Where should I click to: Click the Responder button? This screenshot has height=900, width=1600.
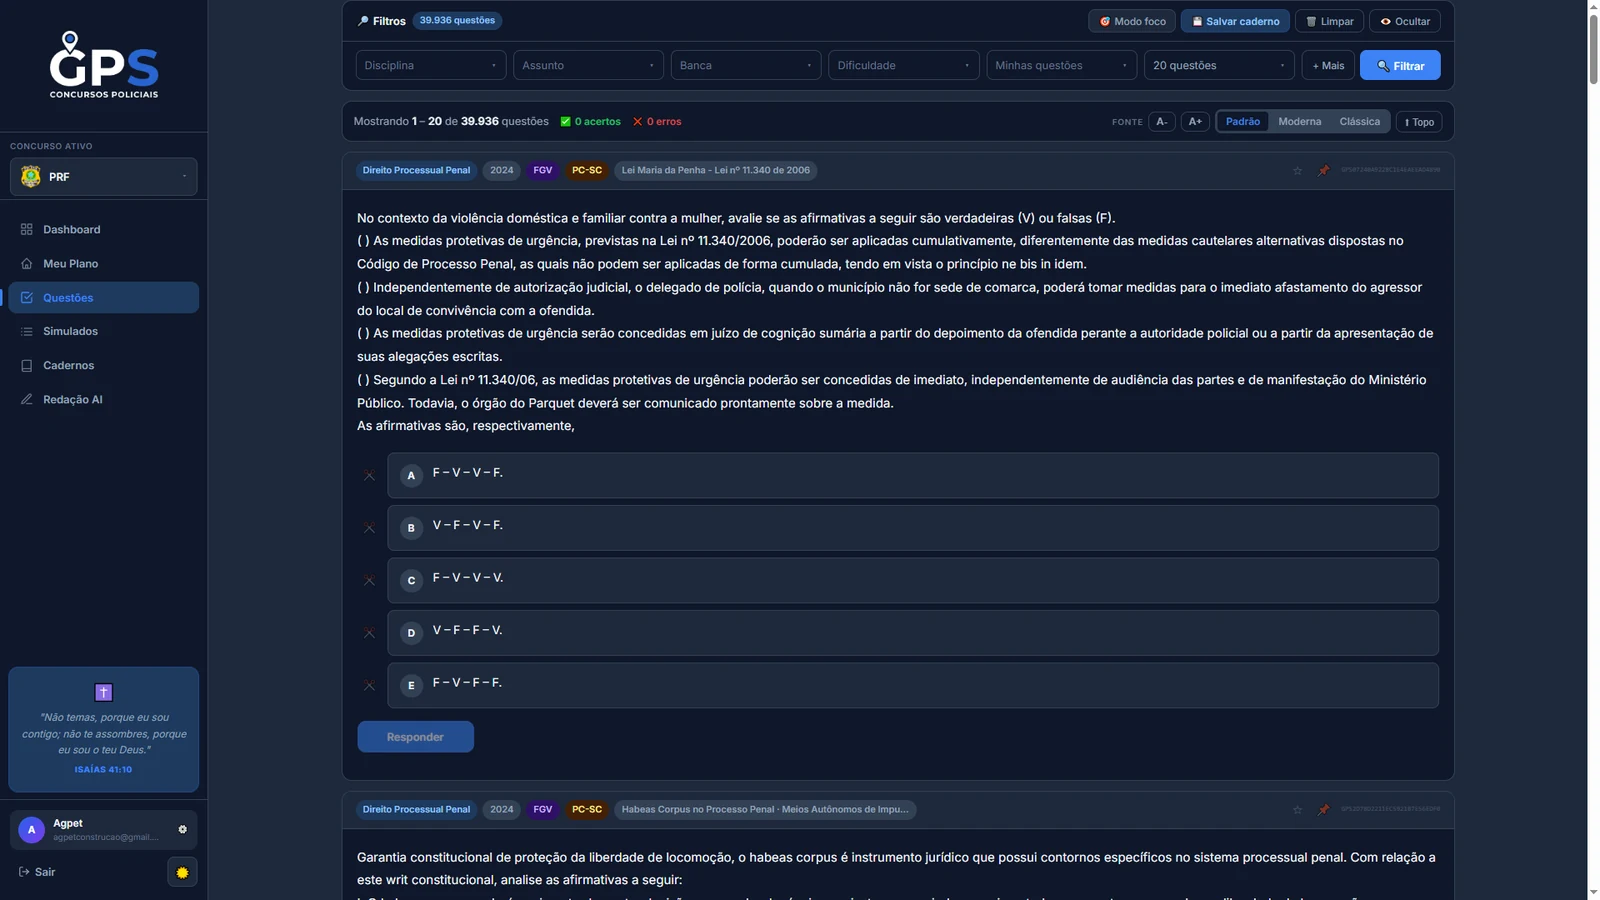[415, 737]
